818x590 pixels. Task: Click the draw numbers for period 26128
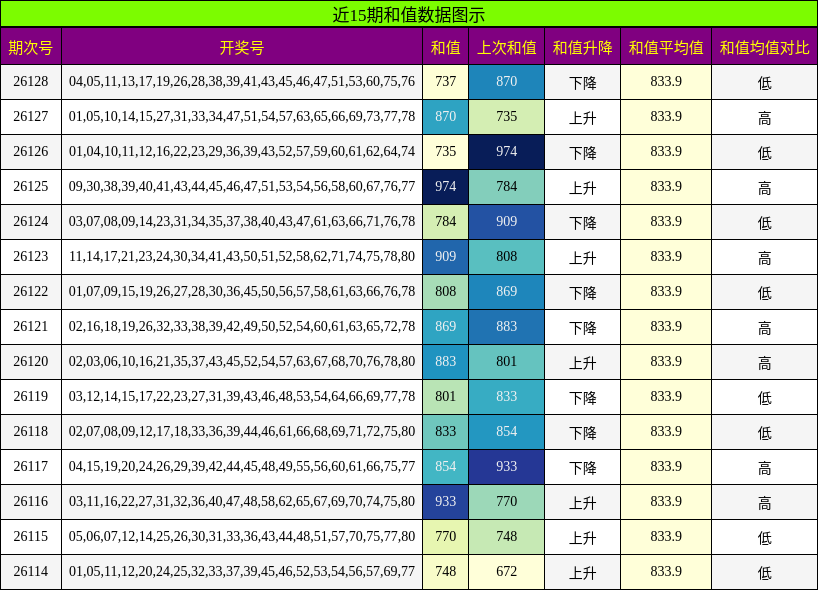[242, 81]
